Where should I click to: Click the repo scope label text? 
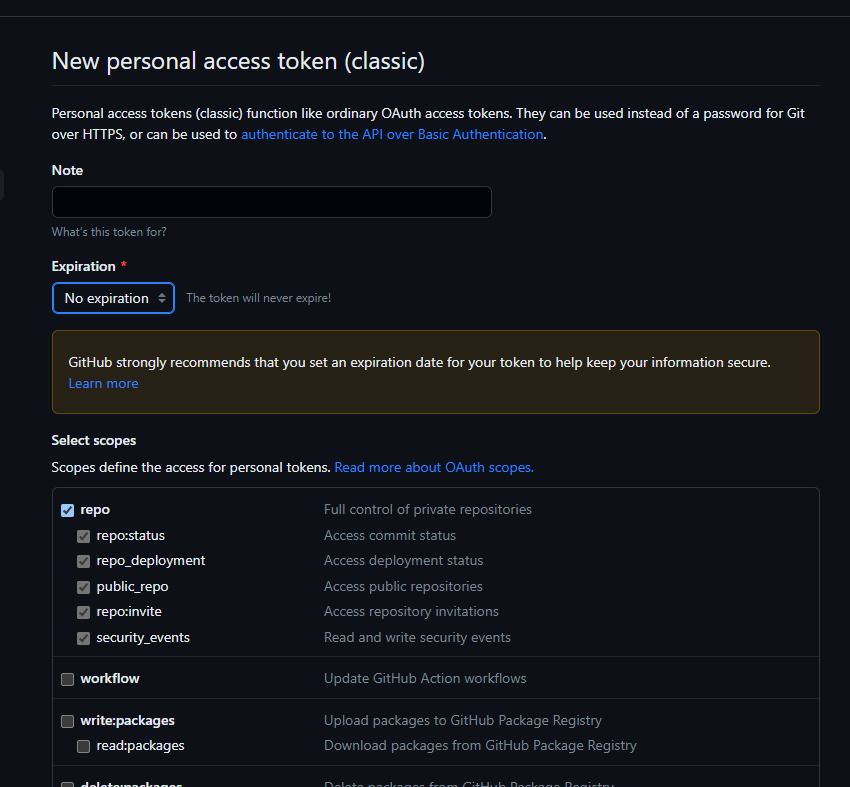(x=95, y=510)
